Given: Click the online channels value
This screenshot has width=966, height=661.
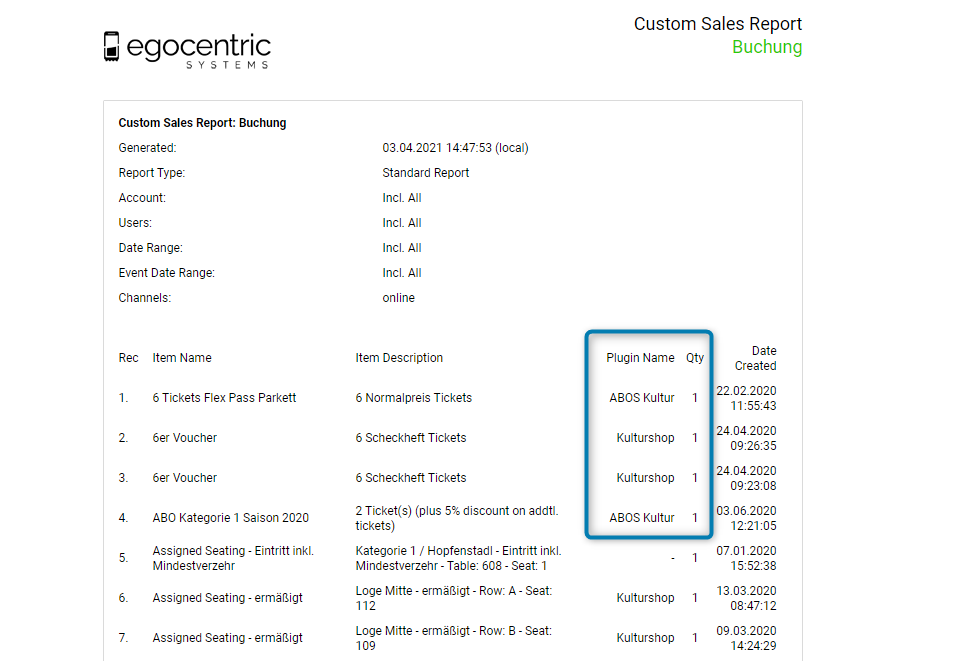Looking at the screenshot, I should point(398,298).
